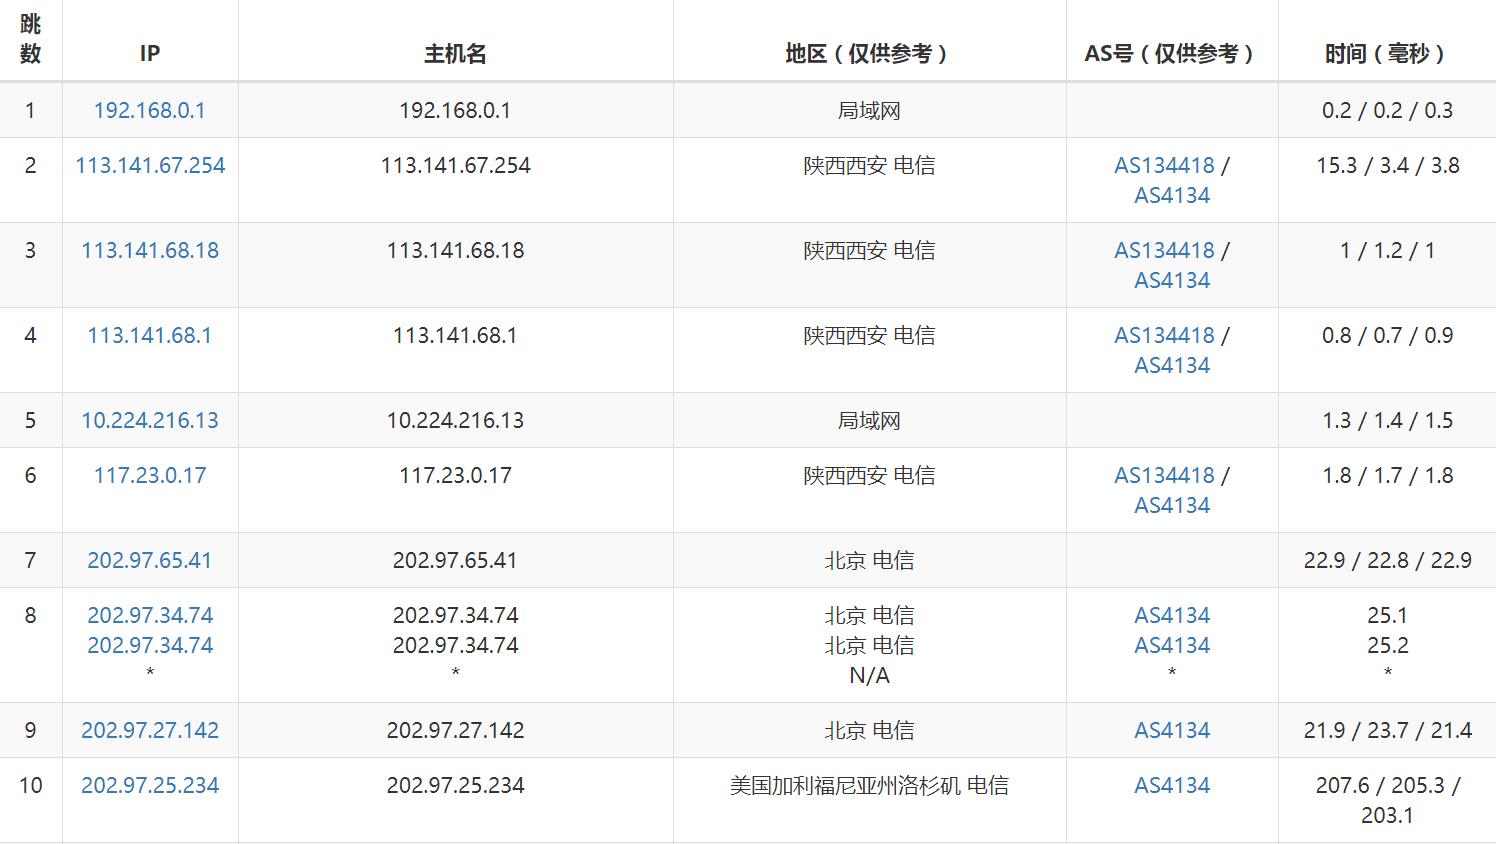Open AS4134 link in hop 4 row
Viewport: 1496px width, 844px height.
point(1172,365)
